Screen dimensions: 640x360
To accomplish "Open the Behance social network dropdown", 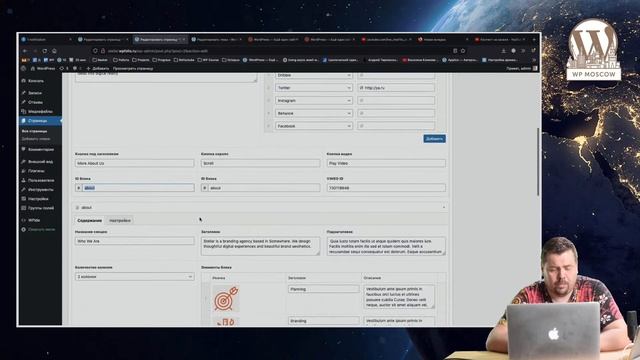I will coord(313,113).
